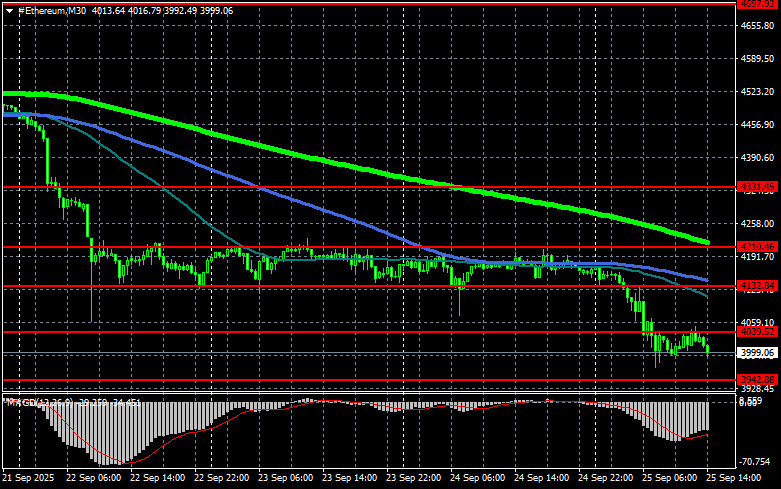781x489 pixels.
Task: Click the chart menu triangle beside #Ethereum
Action: [9, 10]
